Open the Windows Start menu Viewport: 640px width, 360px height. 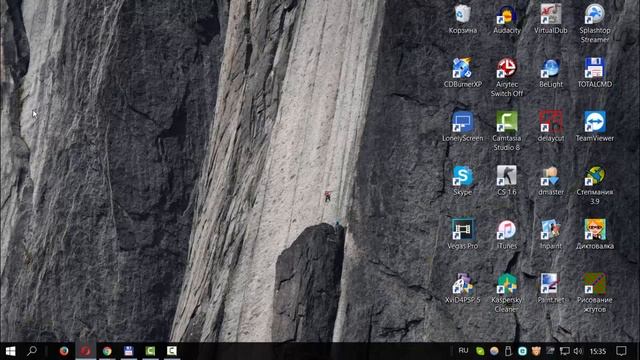(10, 351)
